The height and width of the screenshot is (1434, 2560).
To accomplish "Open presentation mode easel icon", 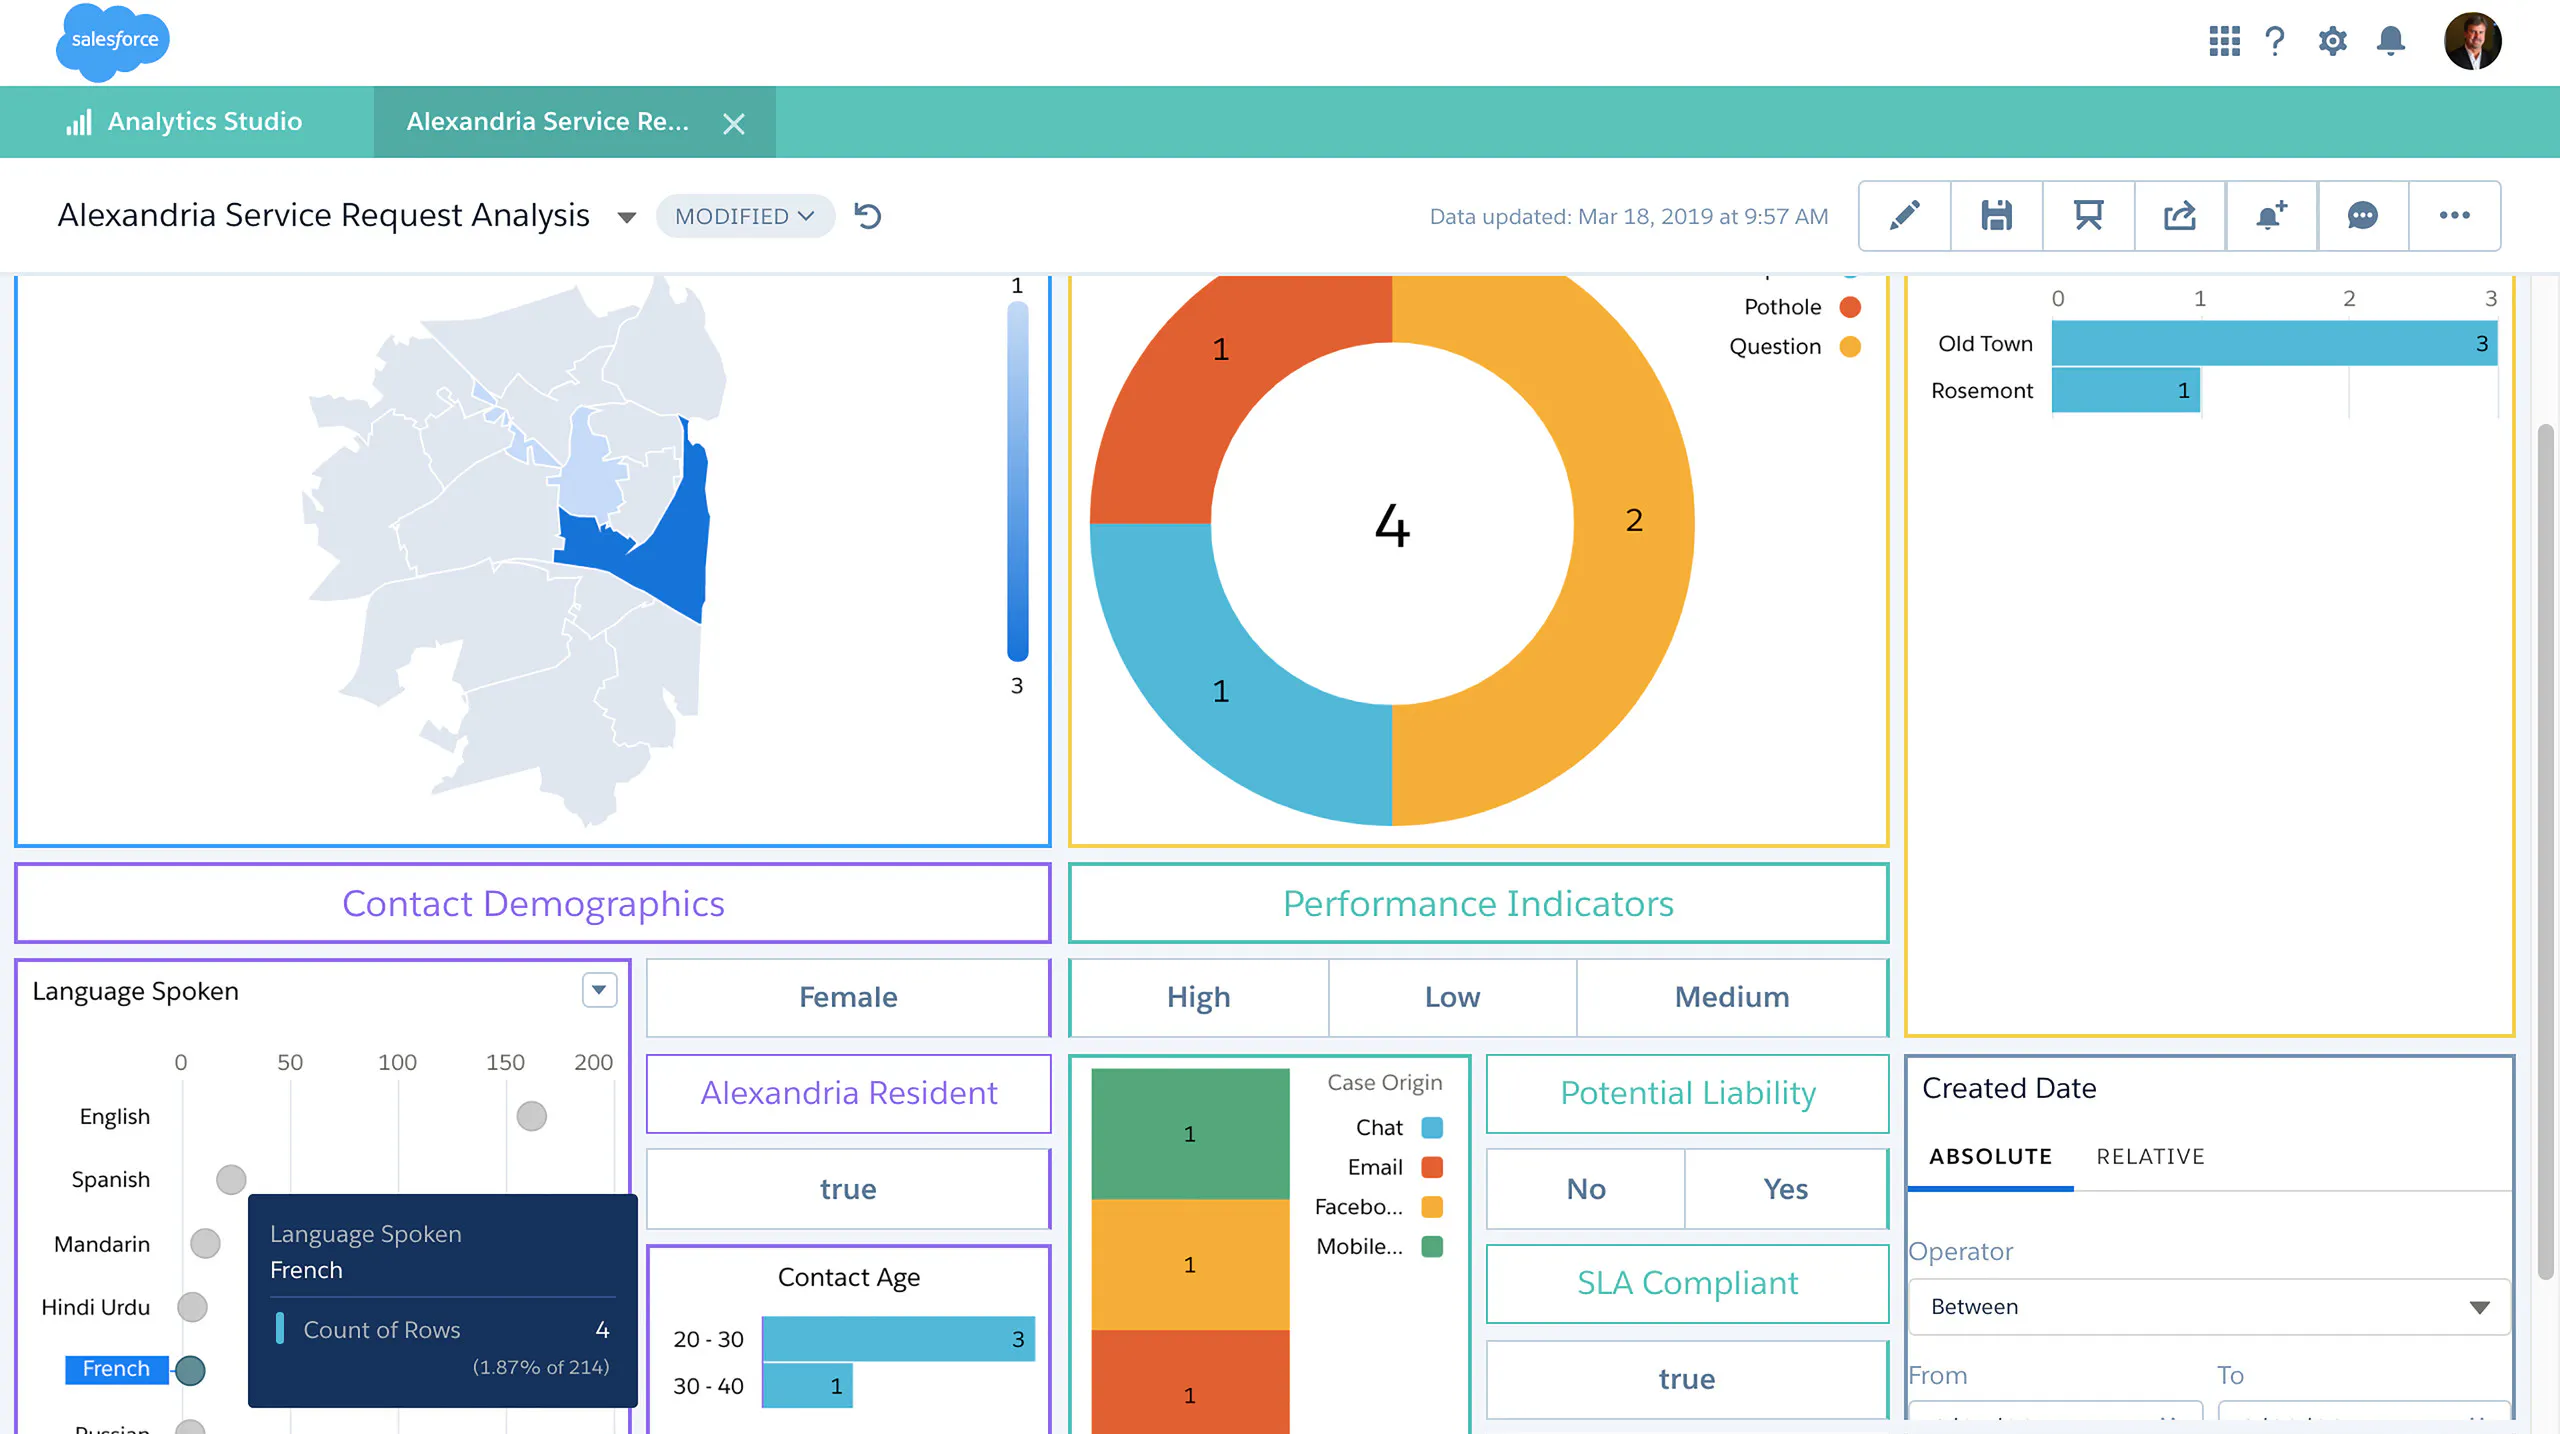I will coord(2088,215).
